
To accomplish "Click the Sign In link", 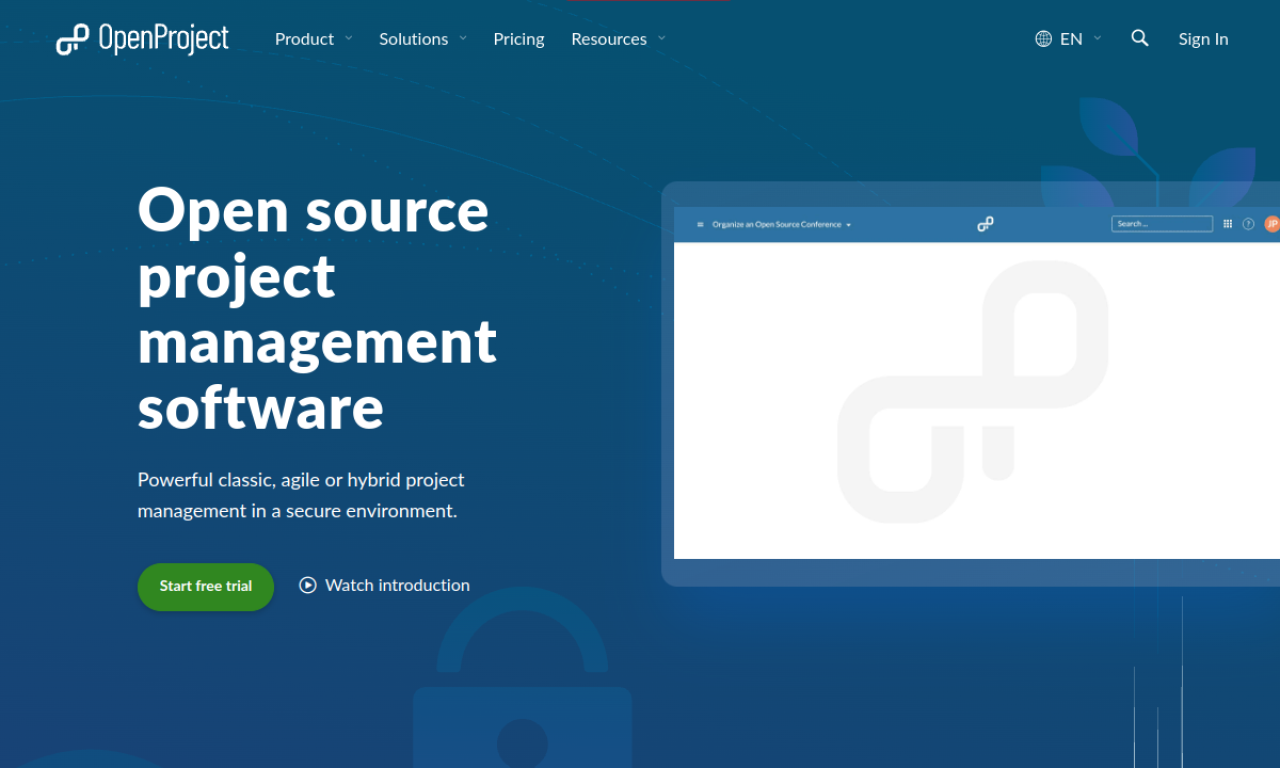I will coord(1203,38).
